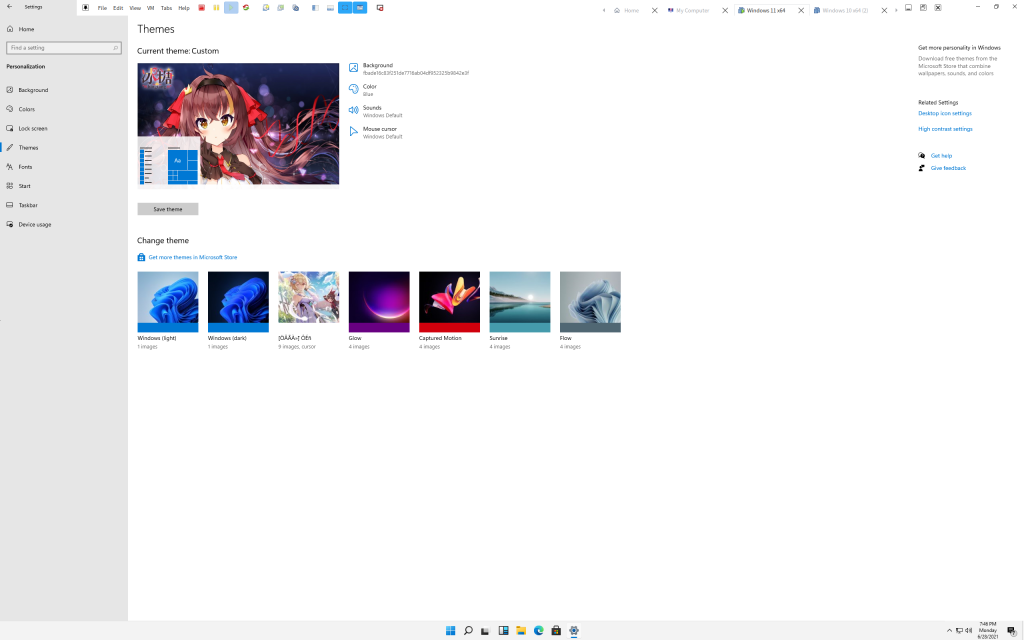This screenshot has height=640, width=1024.
Task: Open the clock and date in system tray
Action: tap(987, 630)
